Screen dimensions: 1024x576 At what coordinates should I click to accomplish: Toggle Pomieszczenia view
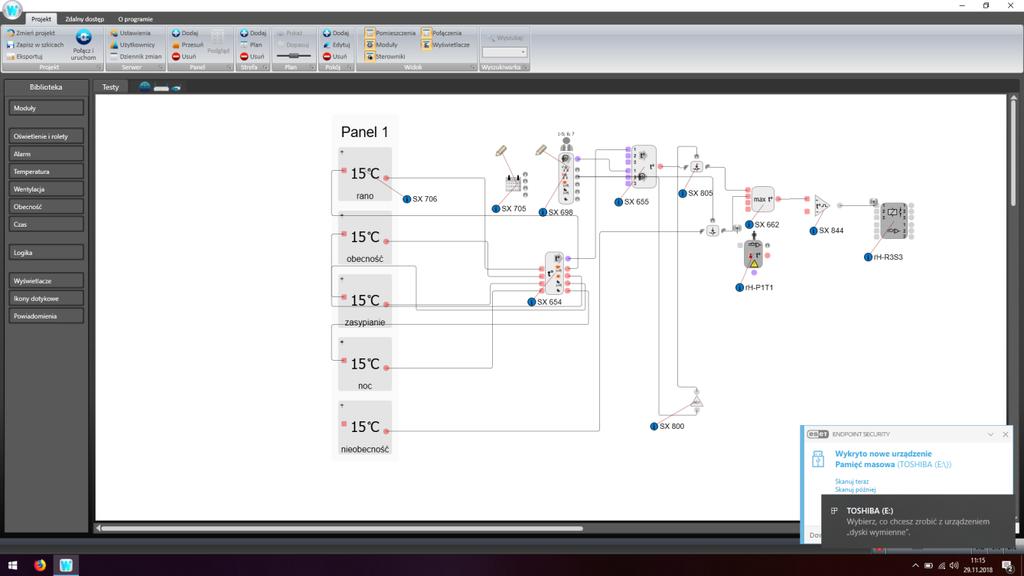point(390,33)
